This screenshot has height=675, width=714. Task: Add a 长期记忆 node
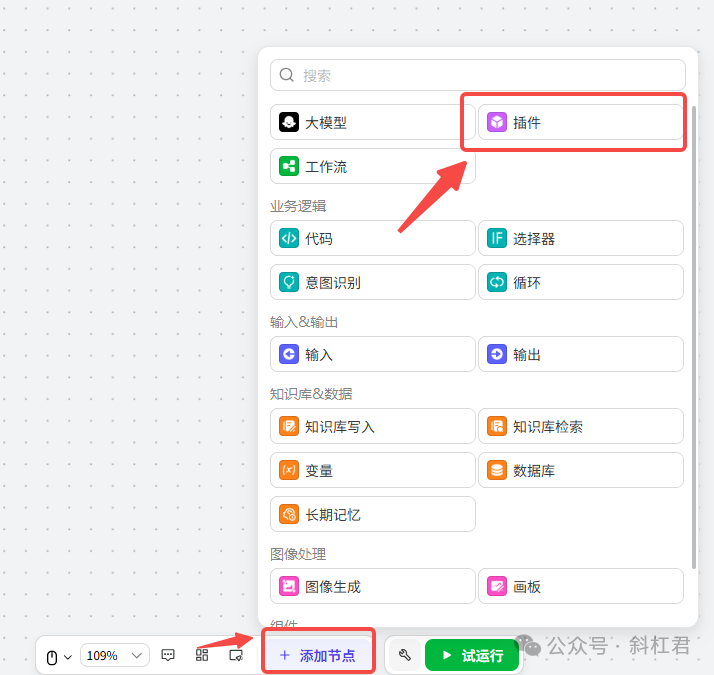372,514
